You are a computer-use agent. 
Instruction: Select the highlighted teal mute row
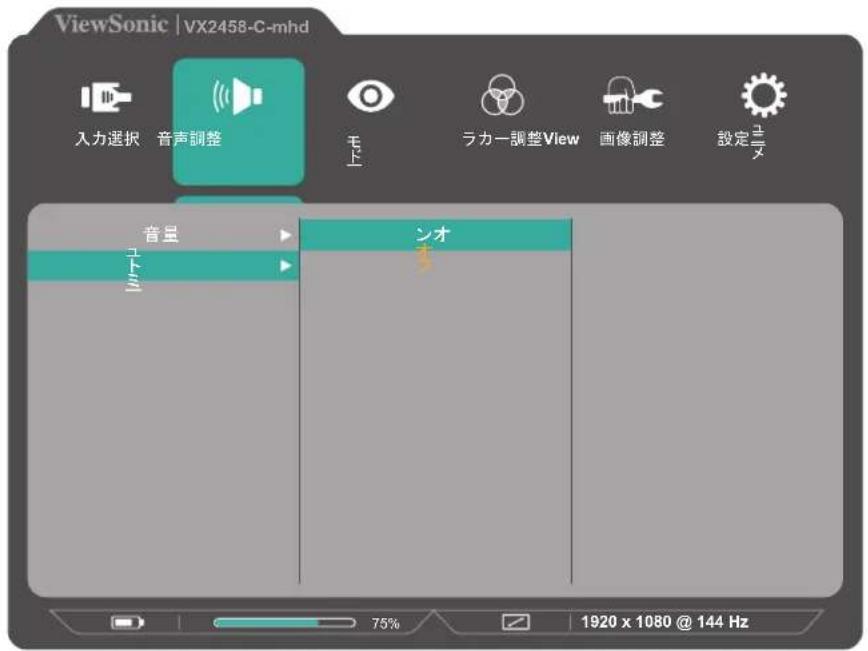coord(163,266)
